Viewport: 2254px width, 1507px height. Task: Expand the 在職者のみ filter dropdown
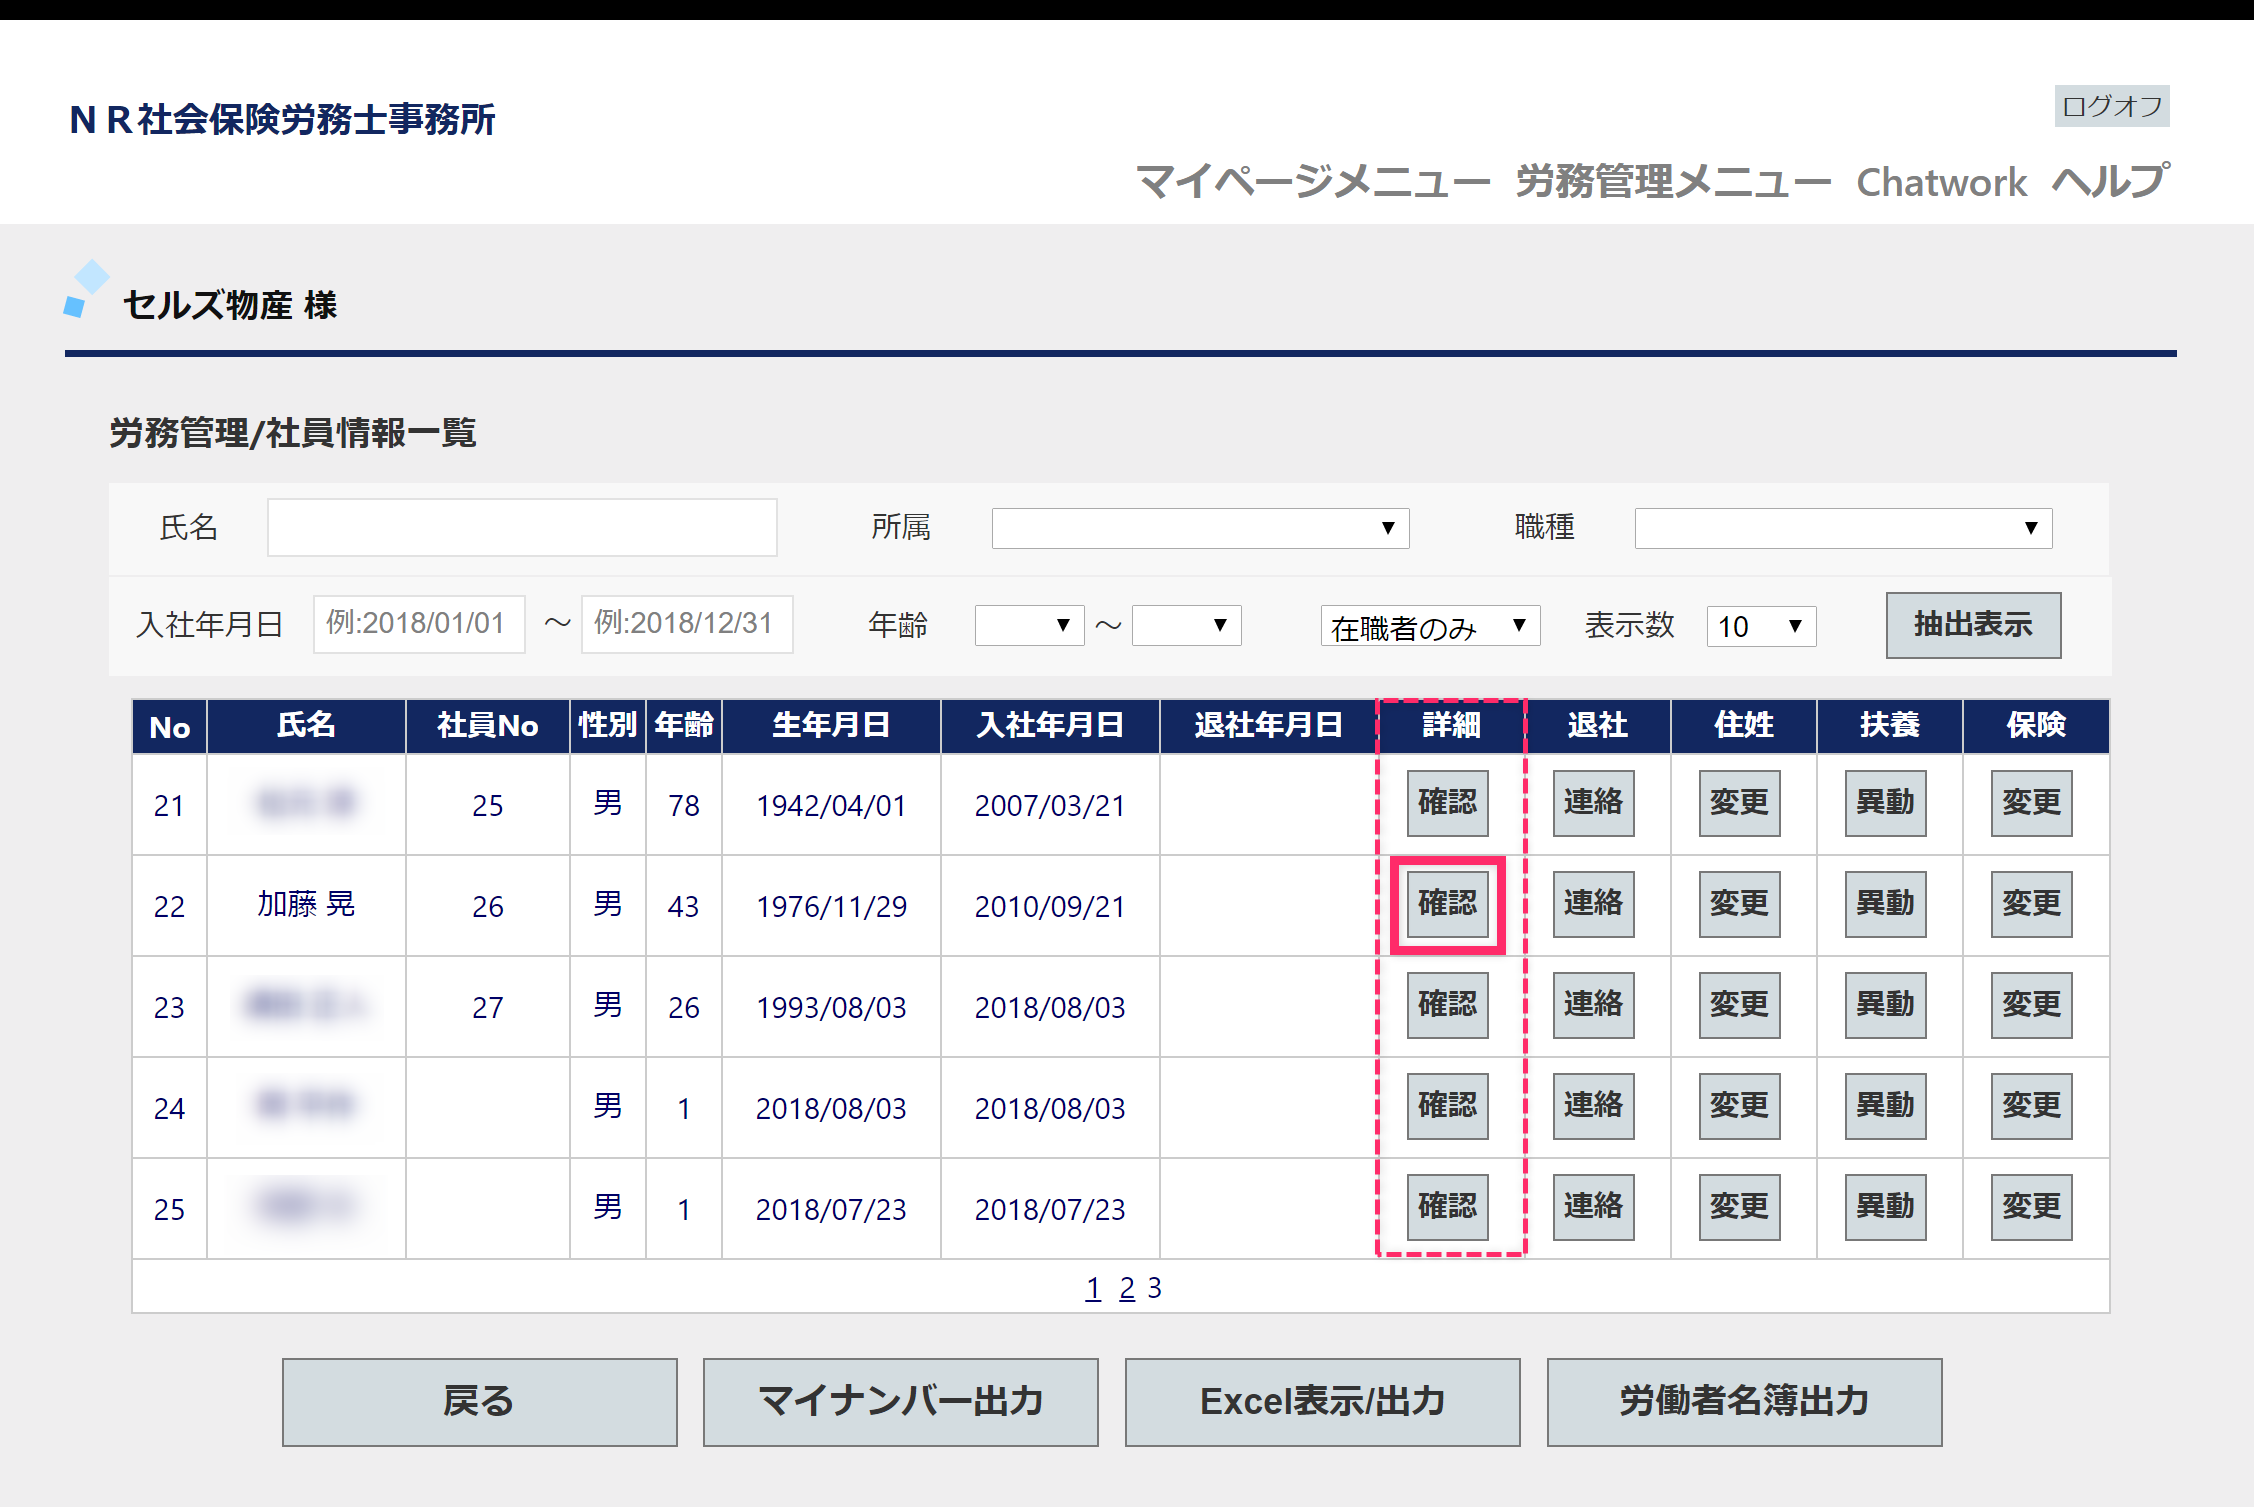1429,626
